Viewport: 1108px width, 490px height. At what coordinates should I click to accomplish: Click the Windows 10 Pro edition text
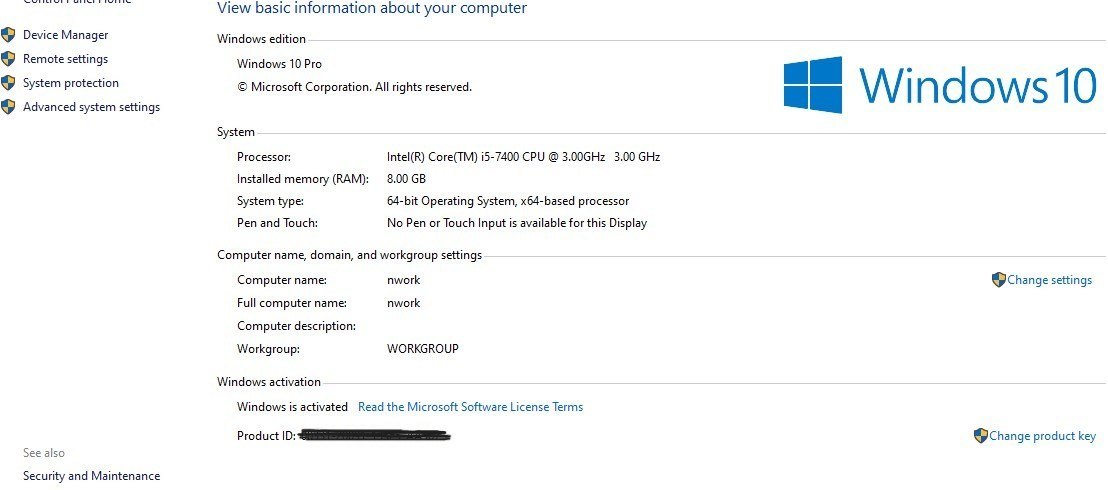click(x=279, y=64)
